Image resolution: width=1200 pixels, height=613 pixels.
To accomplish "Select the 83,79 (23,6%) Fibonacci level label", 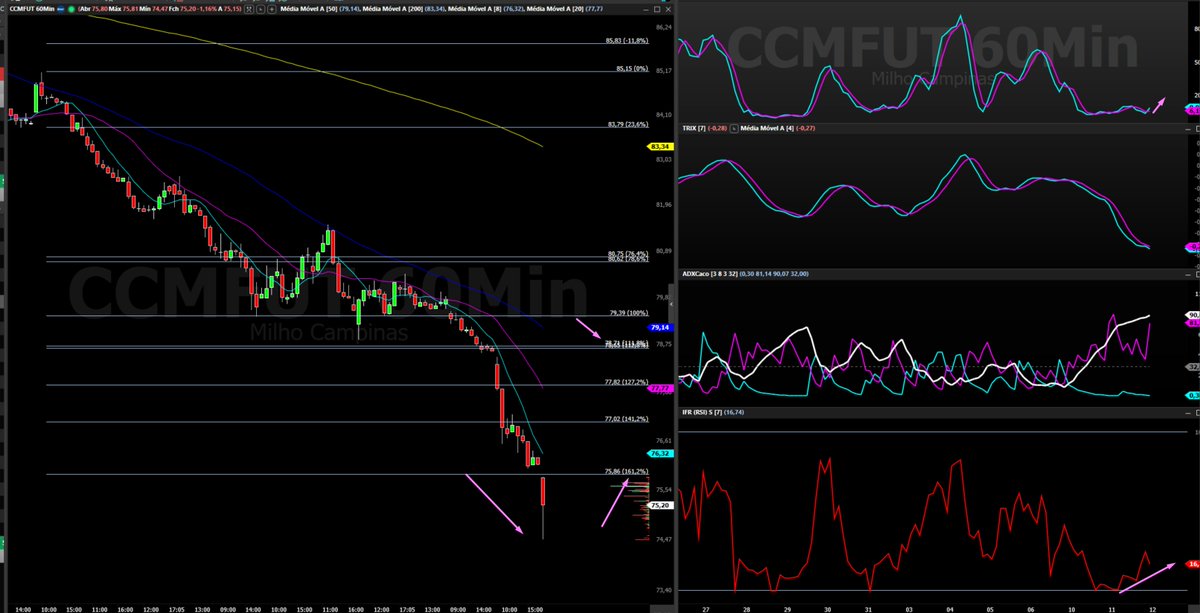I will pyautogui.click(x=629, y=125).
